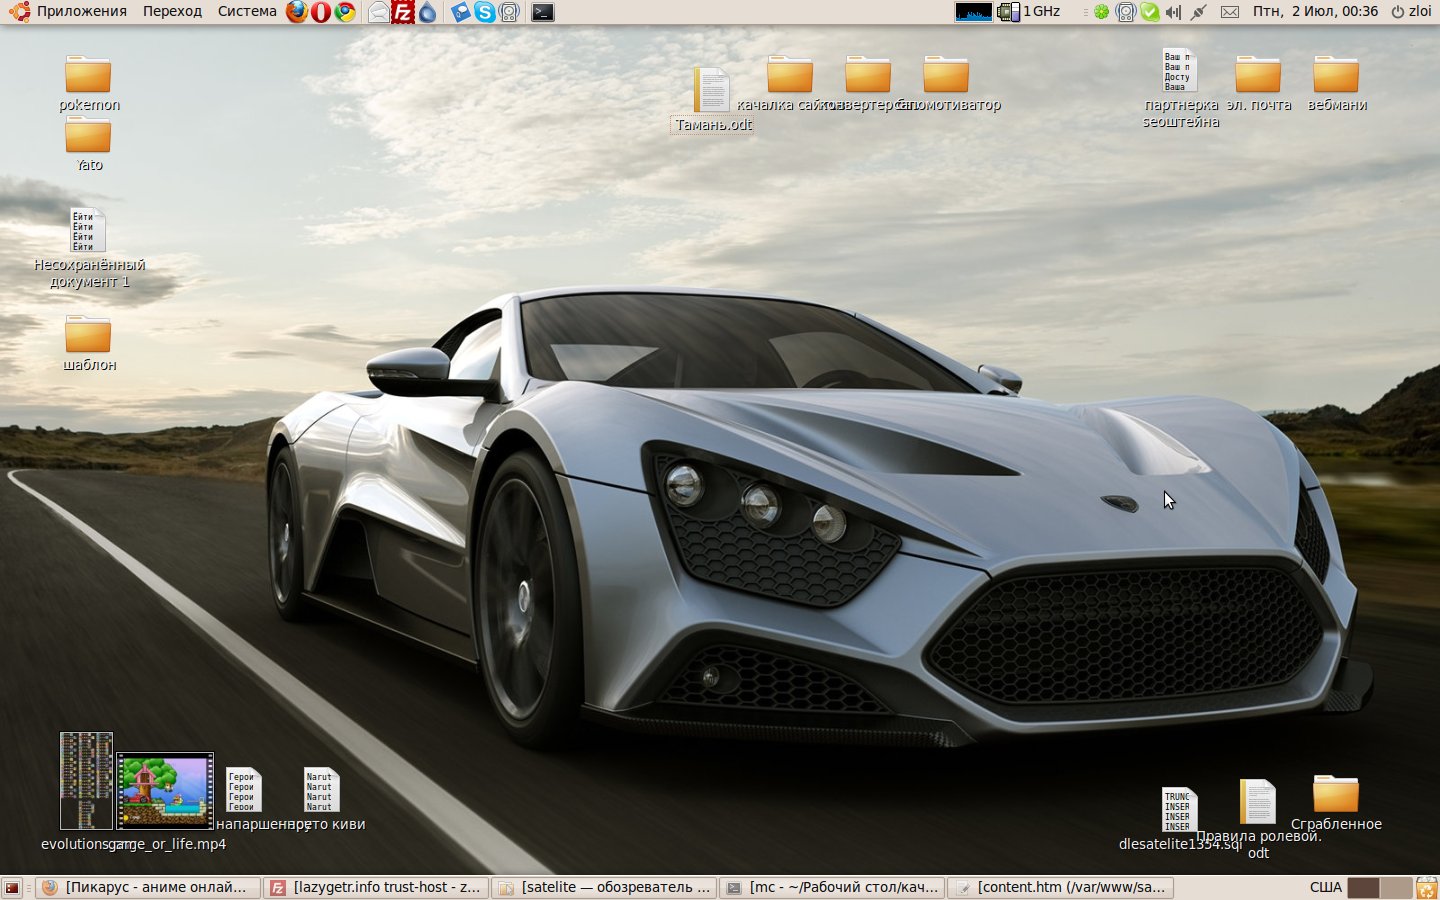
Task: Open the system monitor graph applet
Action: [x=973, y=12]
